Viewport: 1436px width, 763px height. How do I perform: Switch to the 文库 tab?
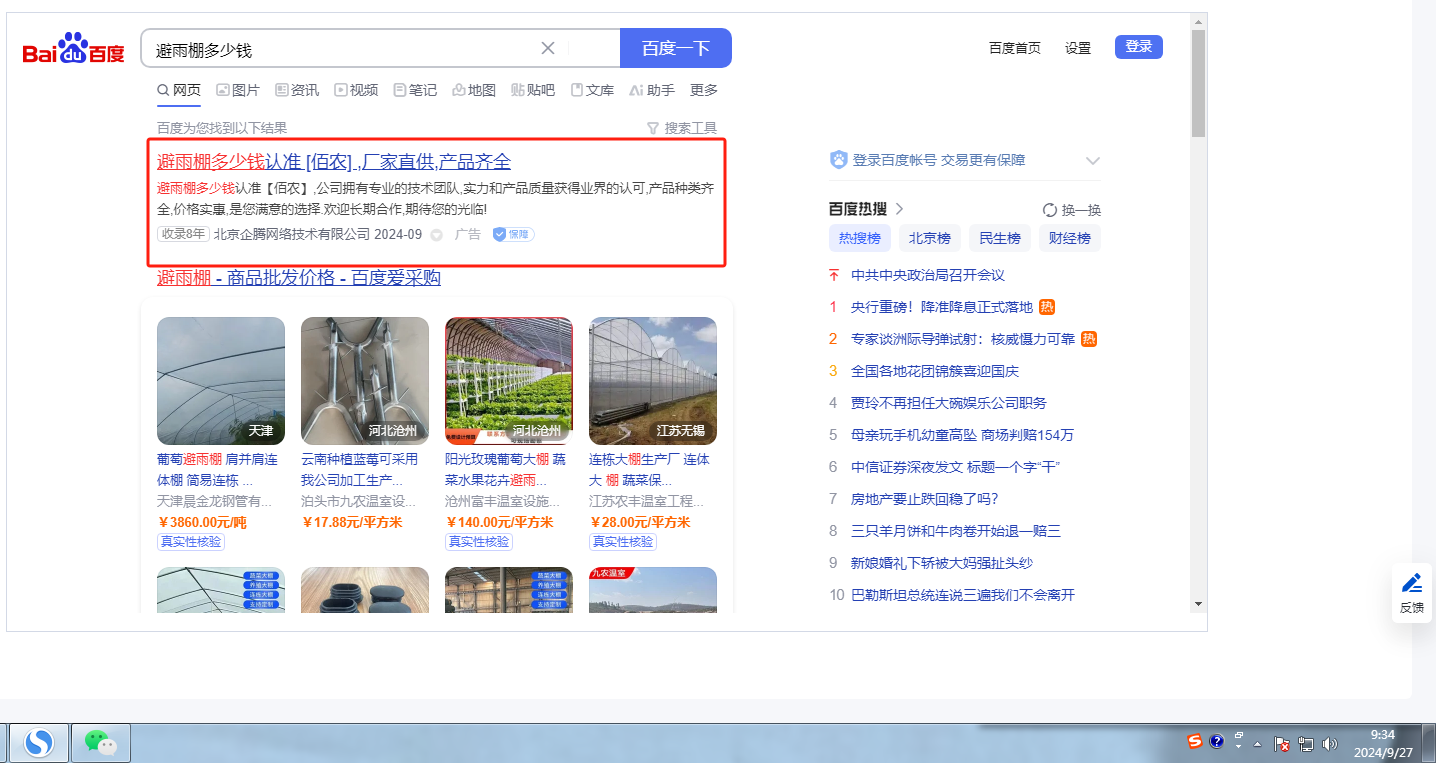pyautogui.click(x=592, y=90)
